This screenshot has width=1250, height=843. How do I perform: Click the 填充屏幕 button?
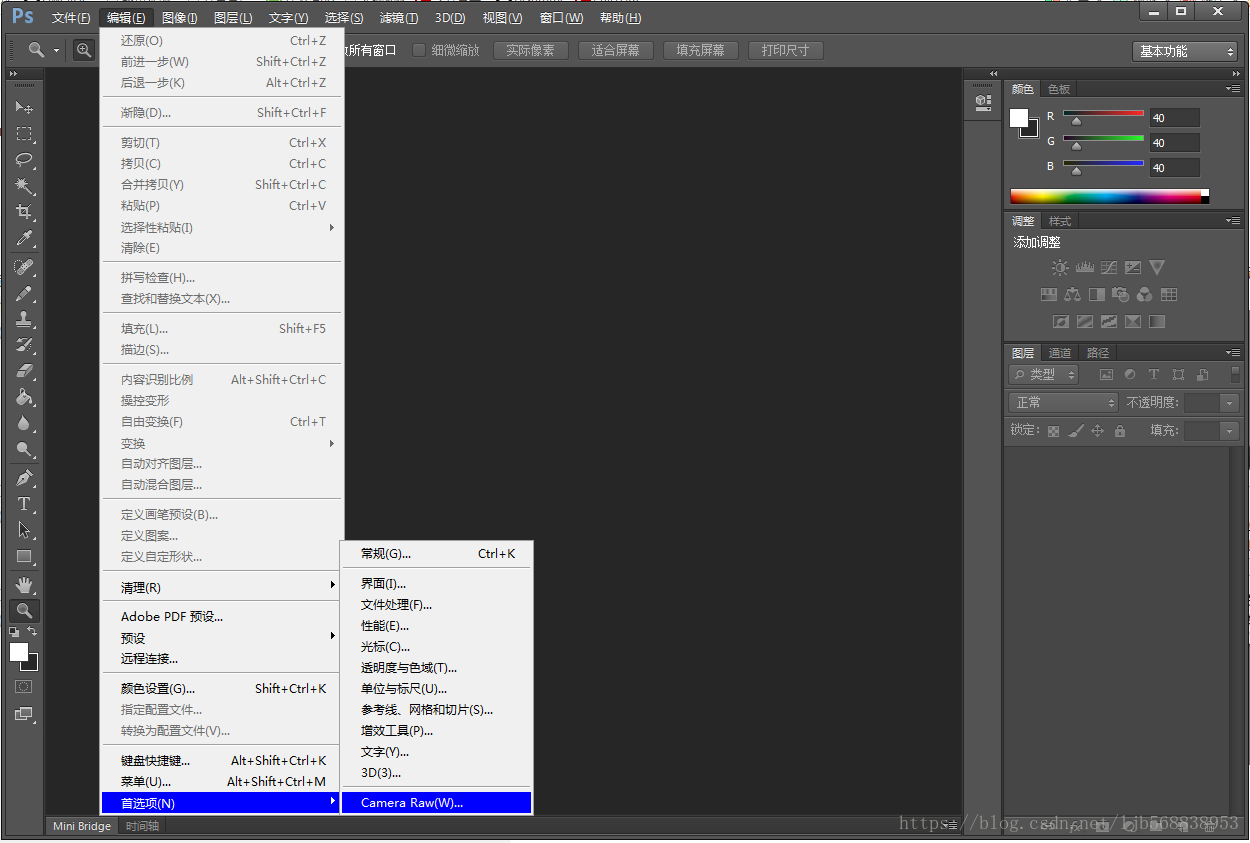click(701, 50)
